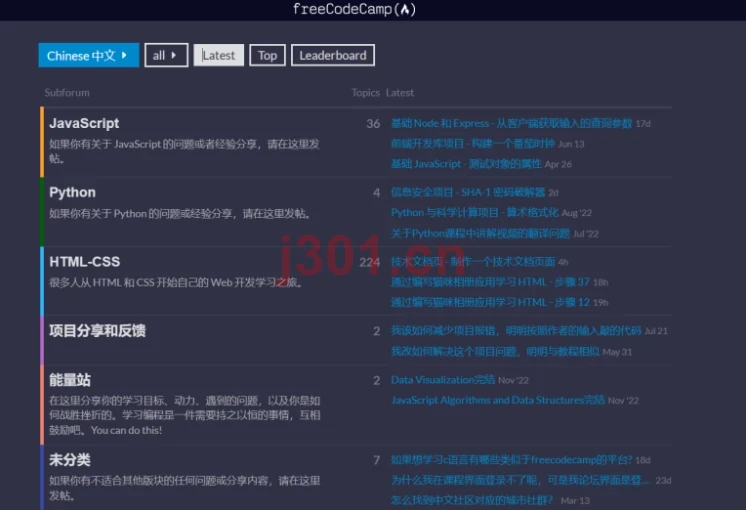Open topic 关于Python课程中讲解视频的翻译问题

[x=480, y=234]
